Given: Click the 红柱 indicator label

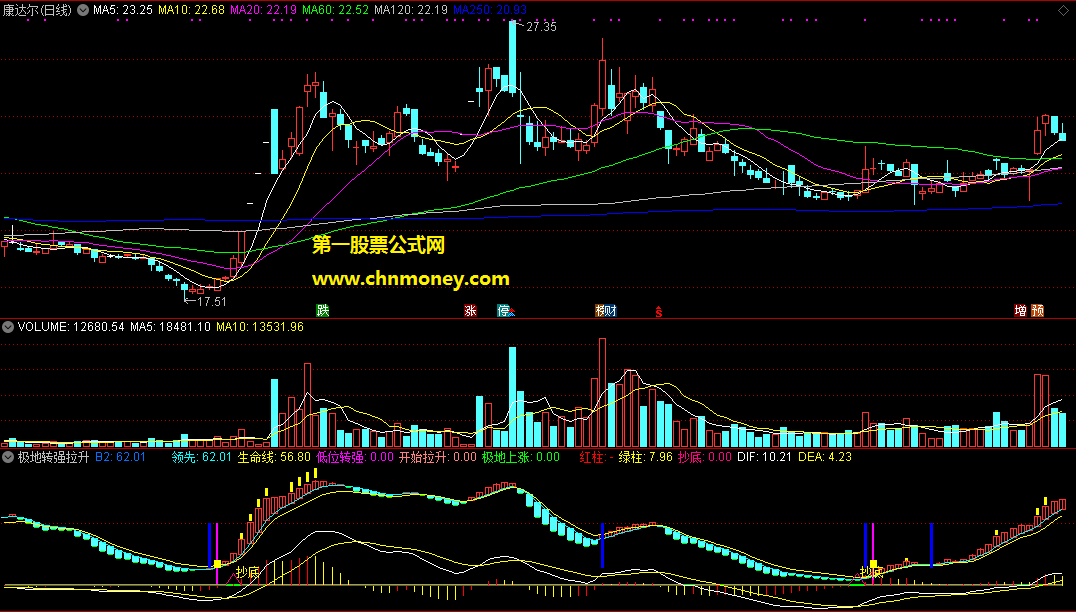Looking at the screenshot, I should point(596,457).
